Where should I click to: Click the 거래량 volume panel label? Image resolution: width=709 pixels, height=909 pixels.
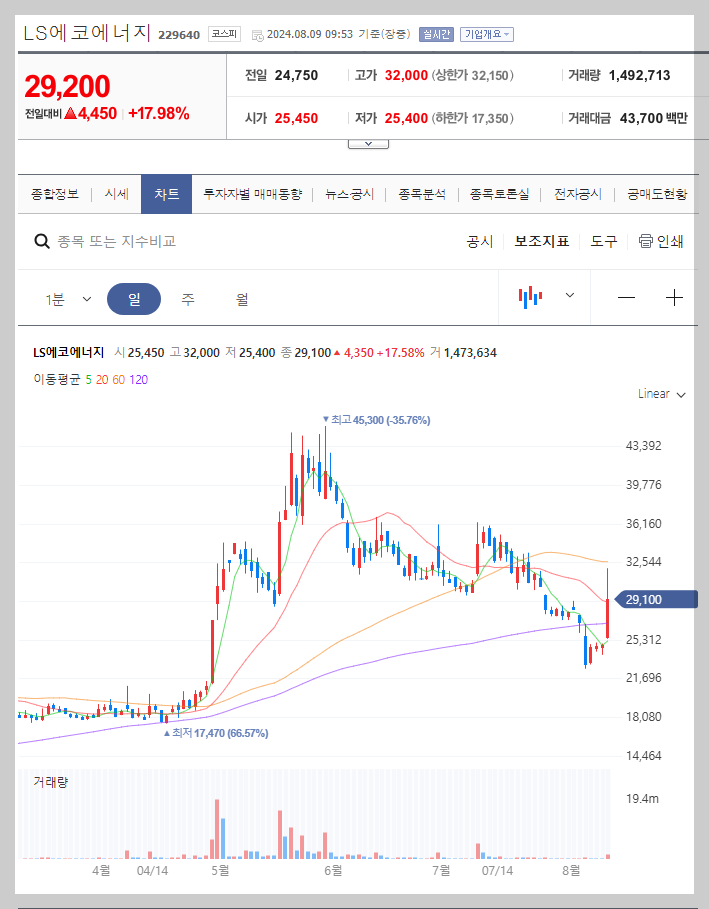pos(50,782)
